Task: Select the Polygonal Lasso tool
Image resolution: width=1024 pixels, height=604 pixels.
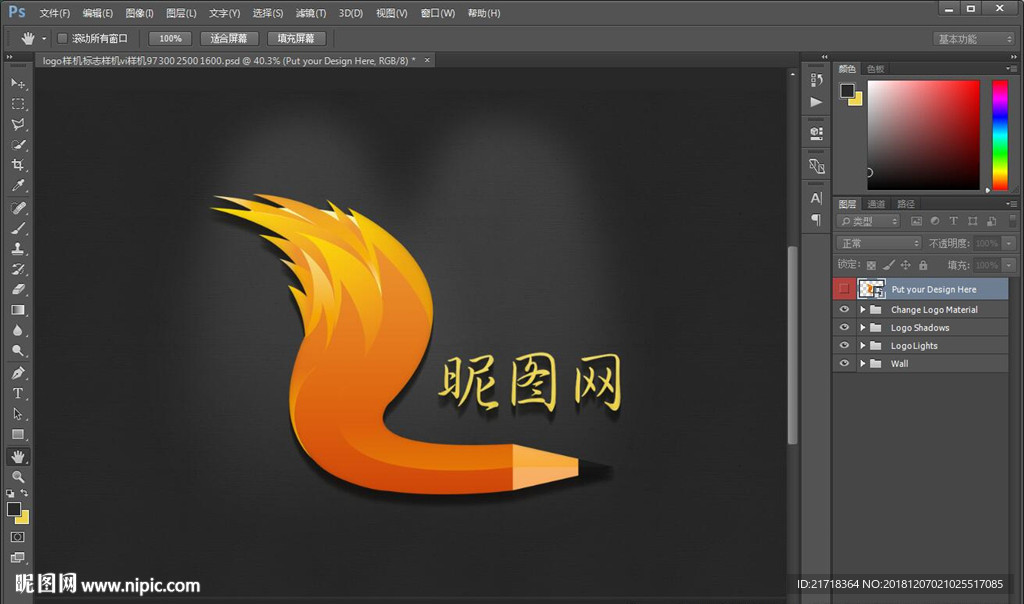Action: tap(18, 124)
